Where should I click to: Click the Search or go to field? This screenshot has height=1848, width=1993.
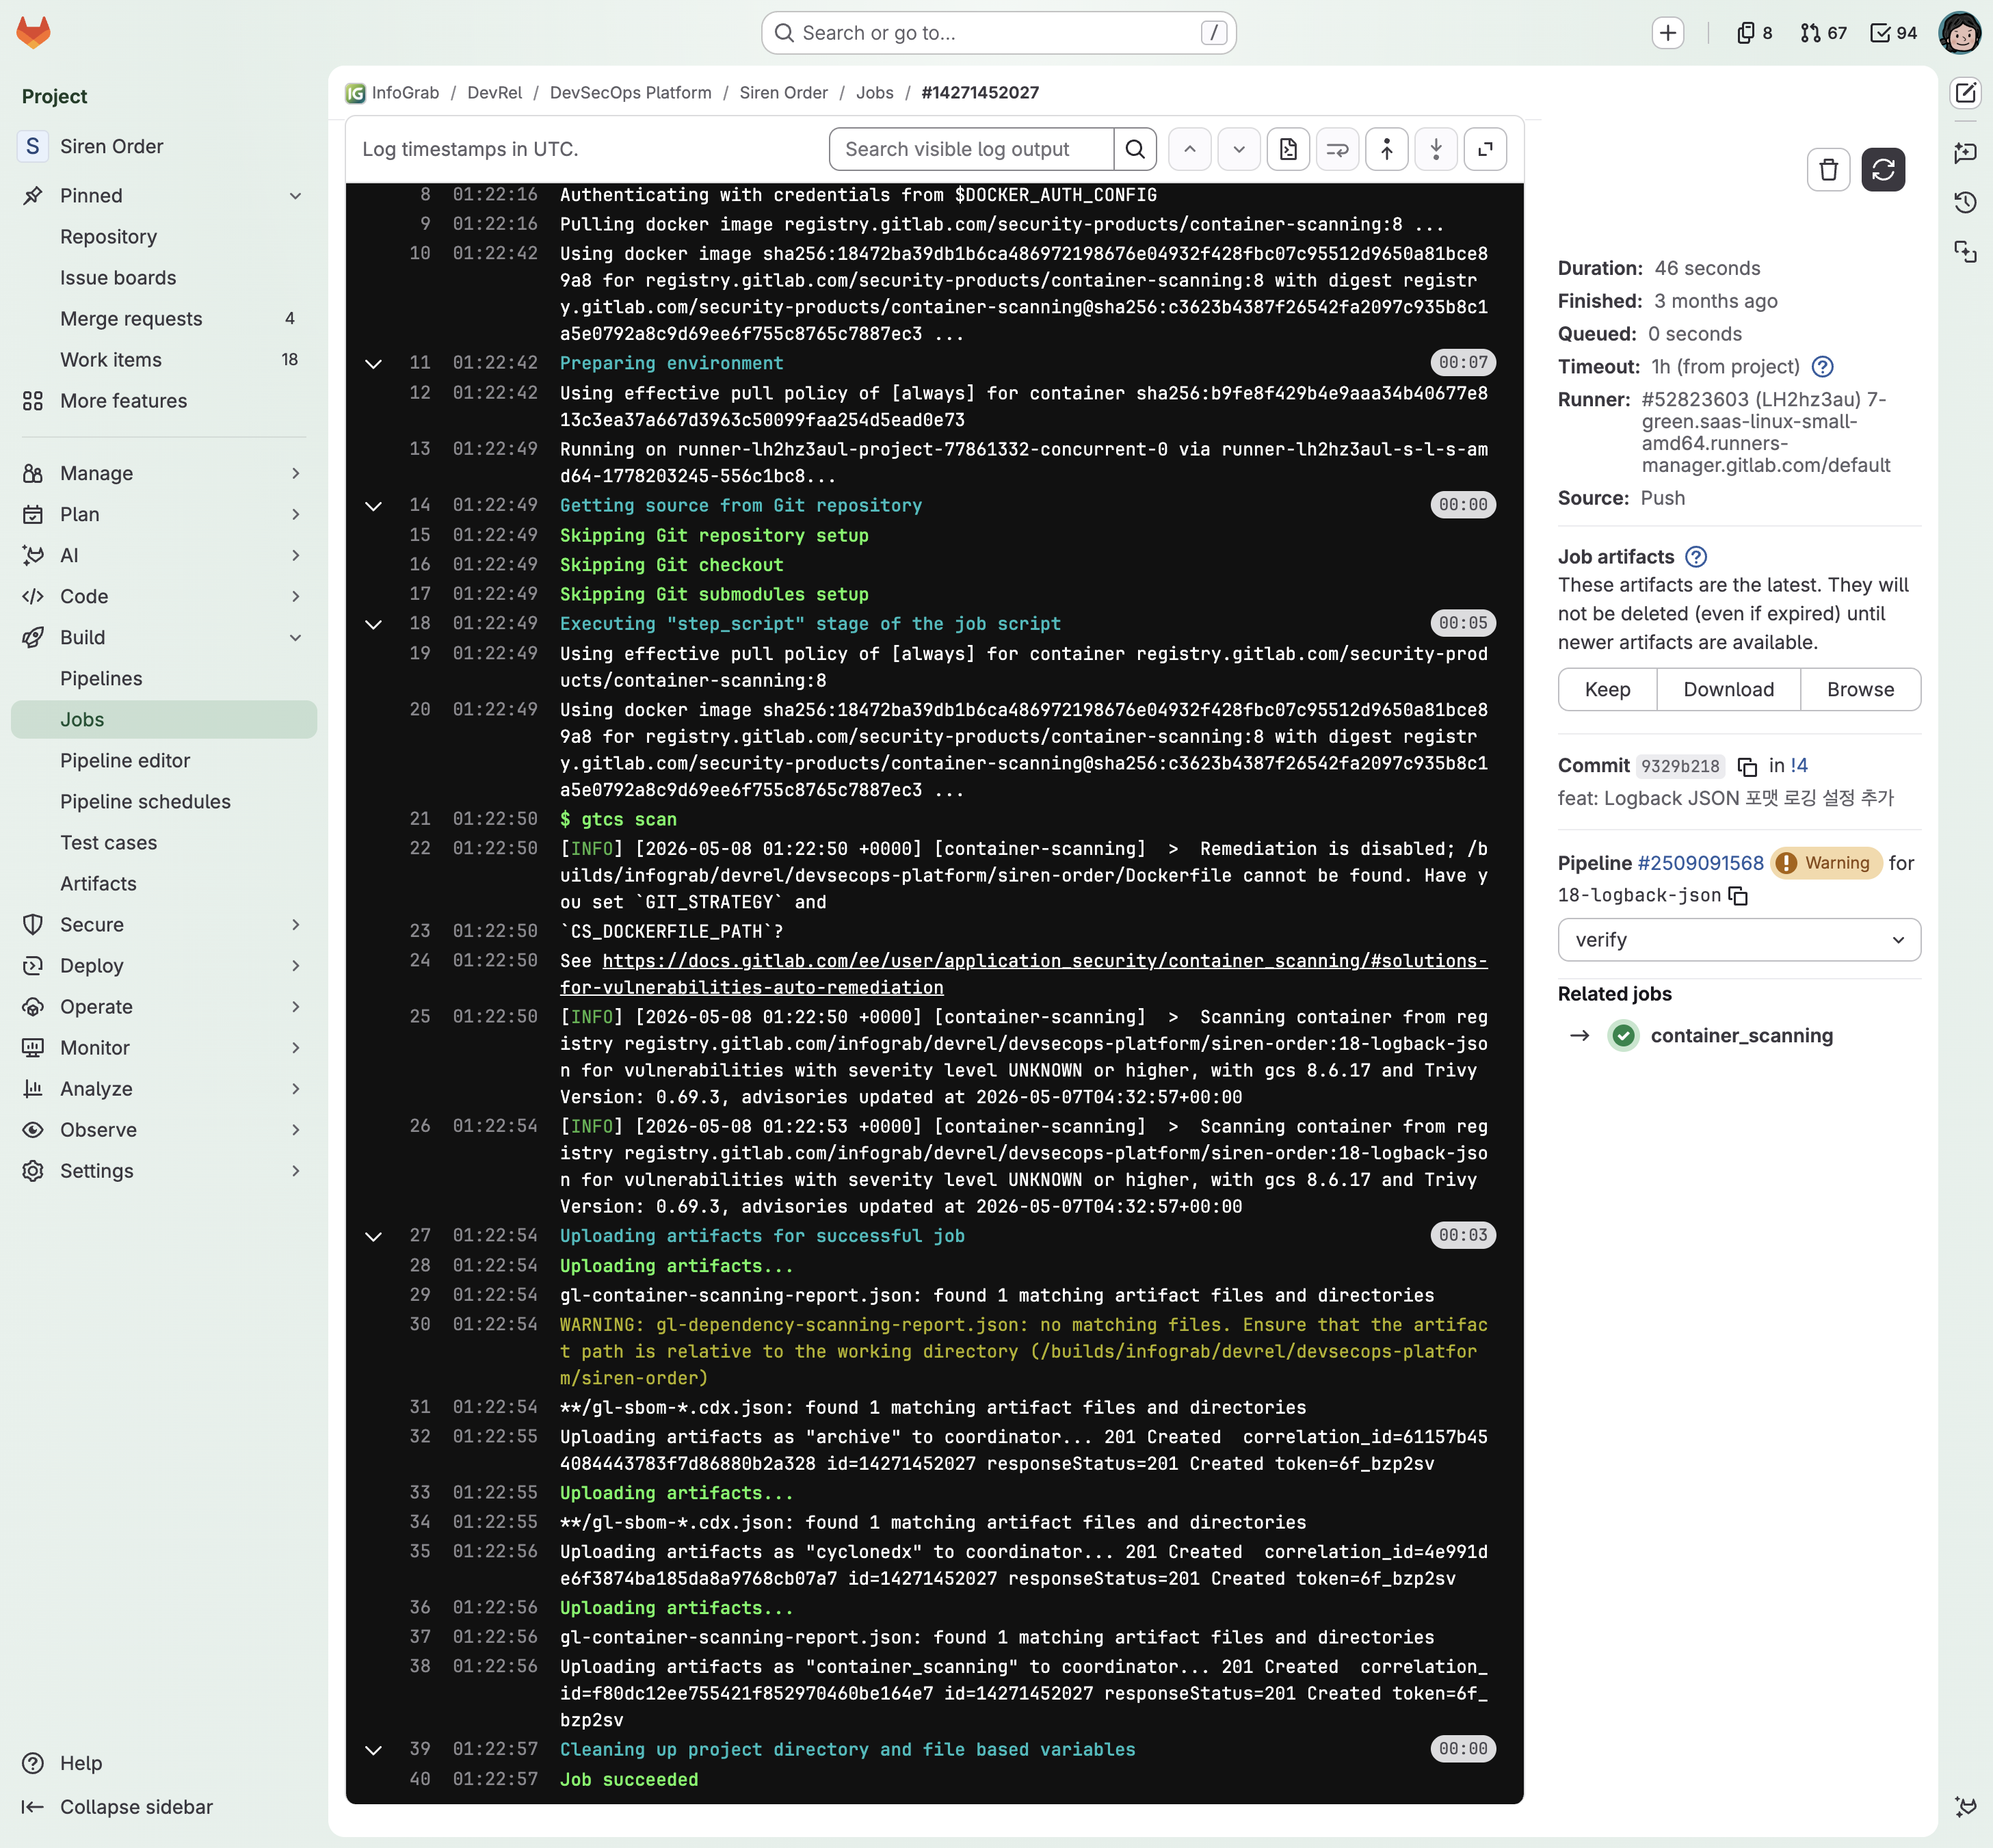[998, 33]
